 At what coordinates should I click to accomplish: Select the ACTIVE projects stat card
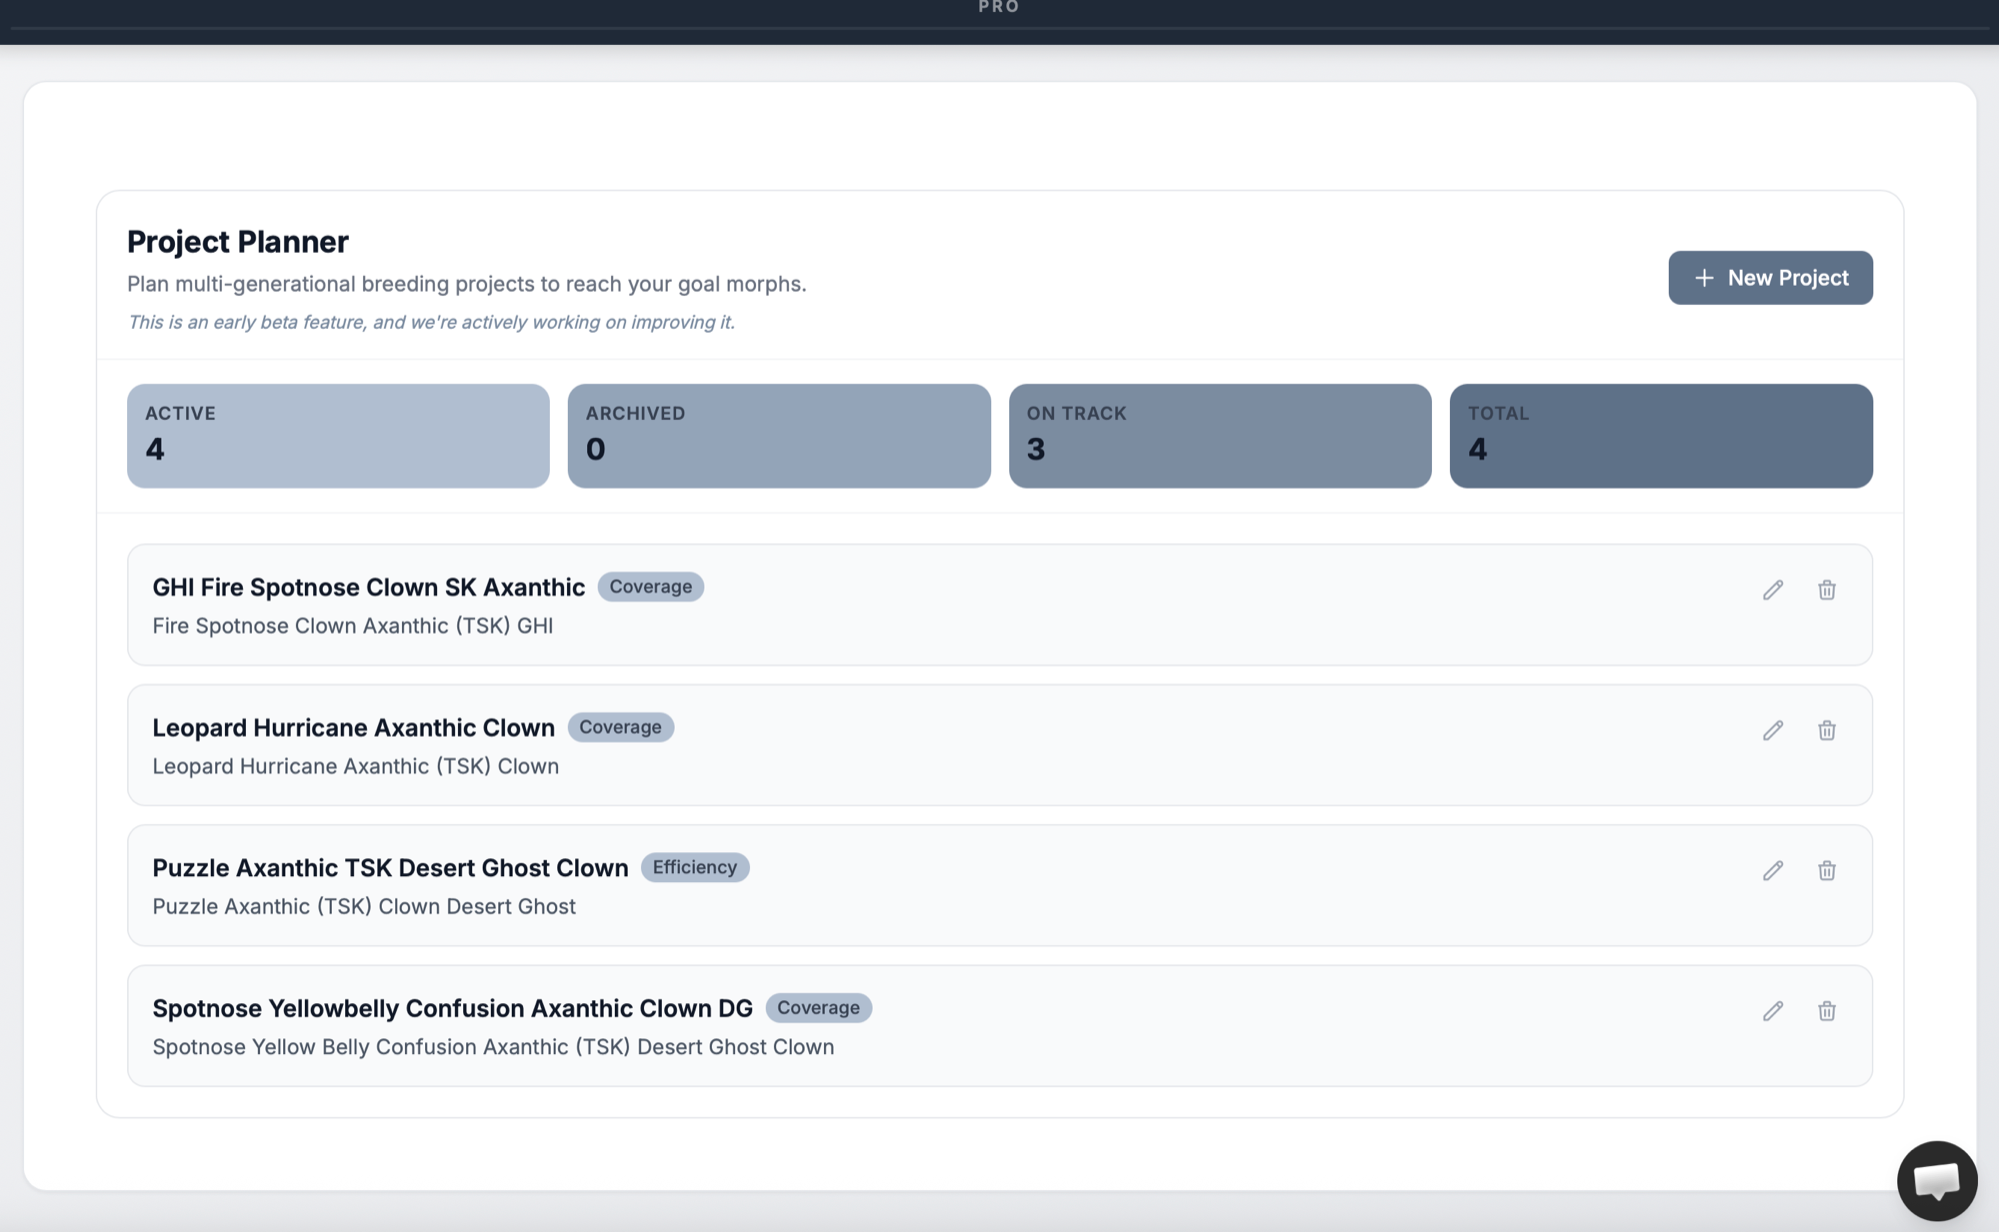(x=337, y=435)
